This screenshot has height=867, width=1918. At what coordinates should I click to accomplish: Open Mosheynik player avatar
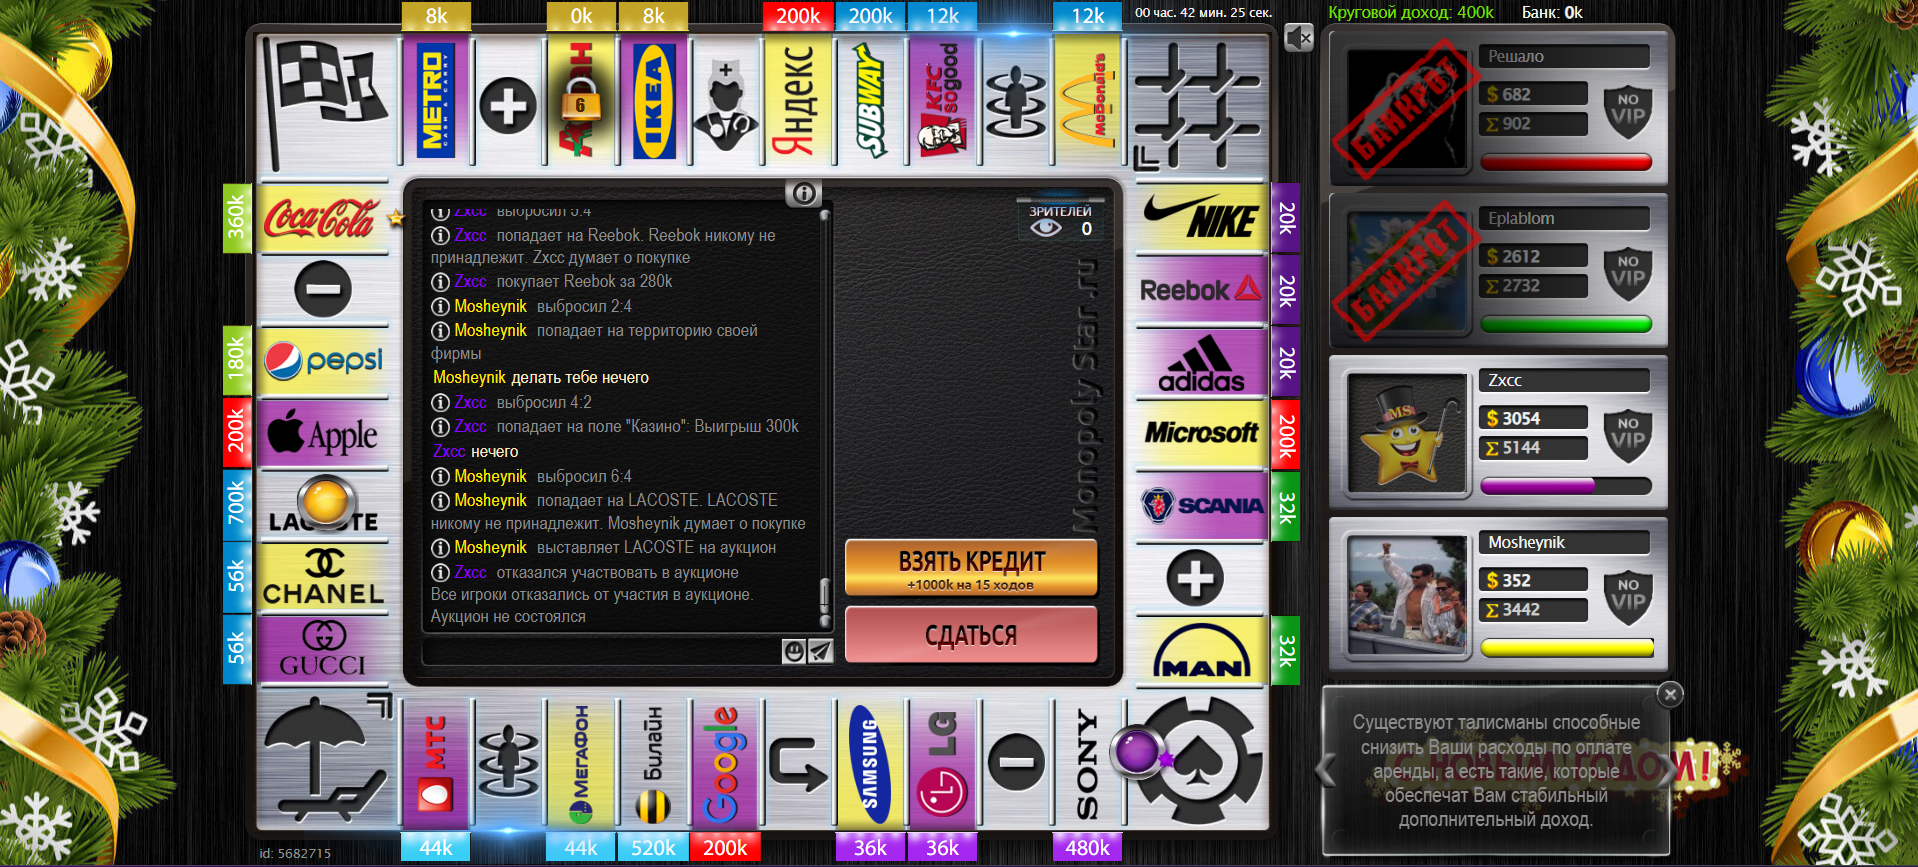pos(1407,595)
